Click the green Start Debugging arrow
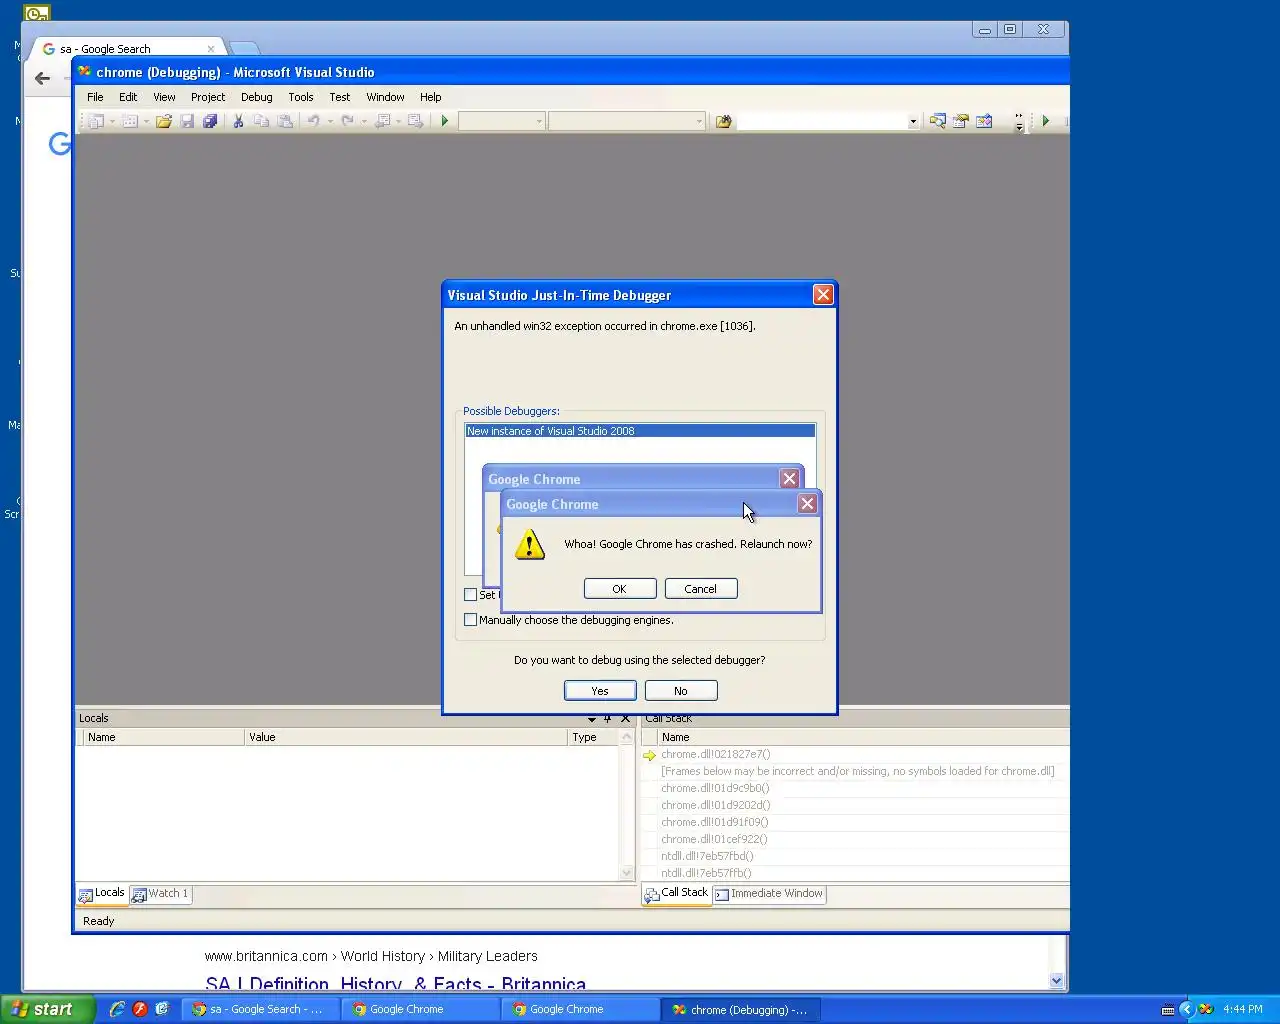The width and height of the screenshot is (1280, 1024). click(x=445, y=121)
